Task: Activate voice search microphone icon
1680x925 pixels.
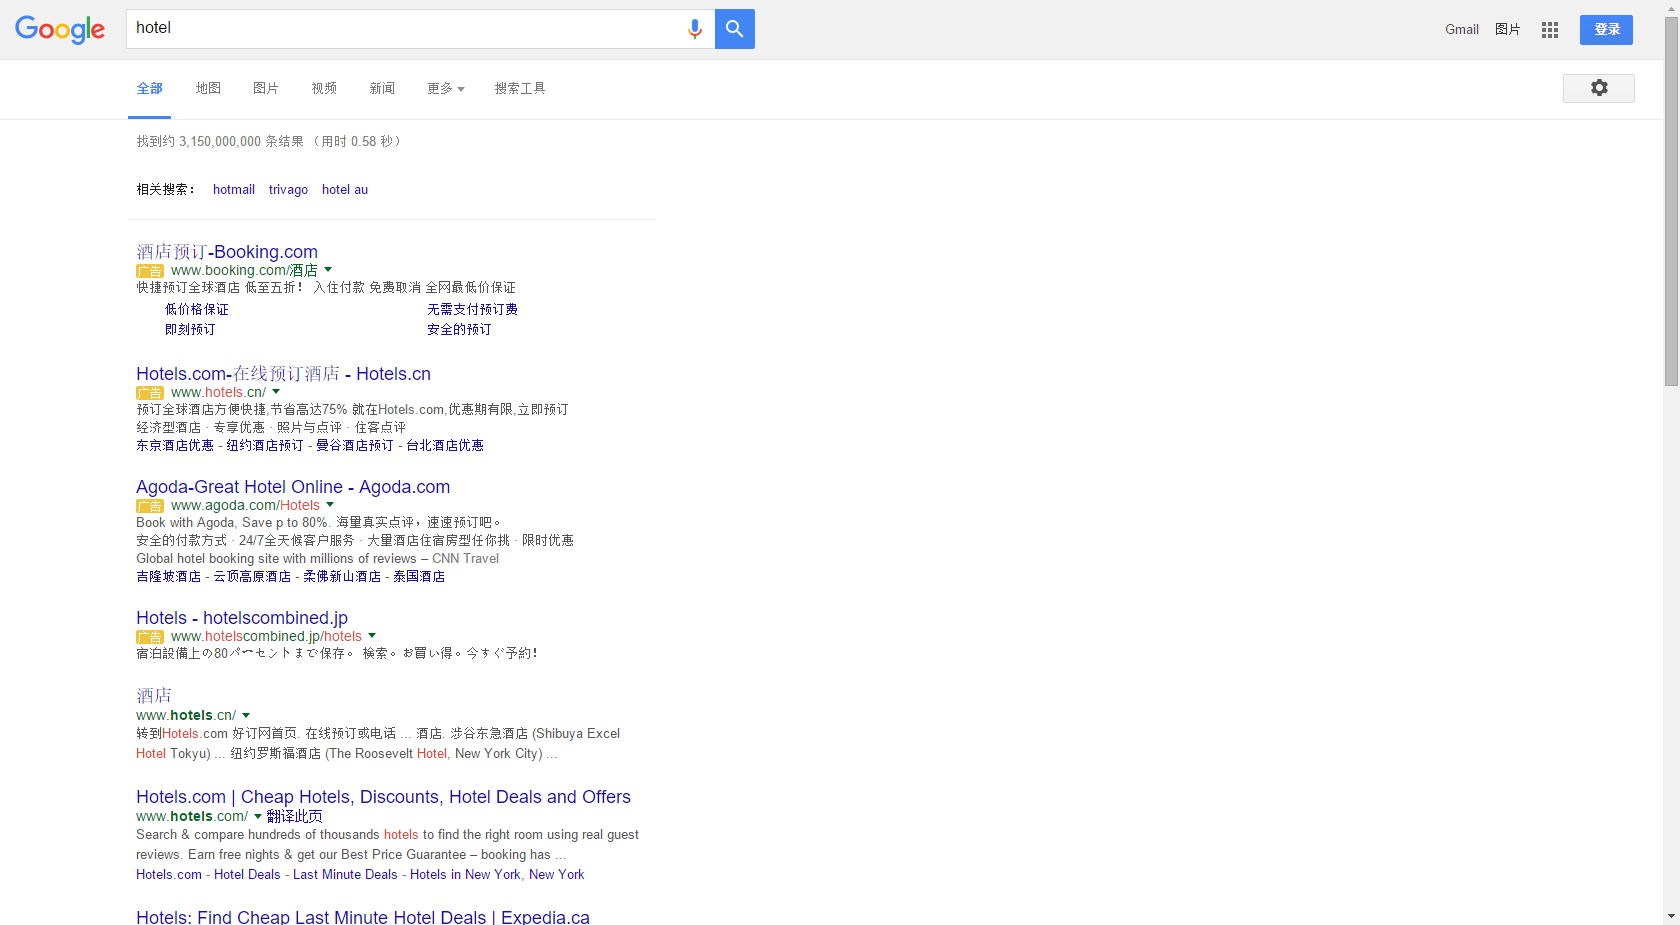Action: point(695,29)
